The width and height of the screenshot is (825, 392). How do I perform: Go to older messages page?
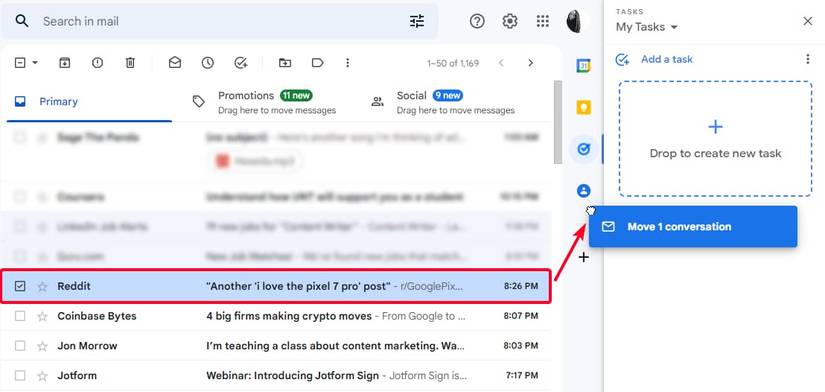[x=530, y=63]
